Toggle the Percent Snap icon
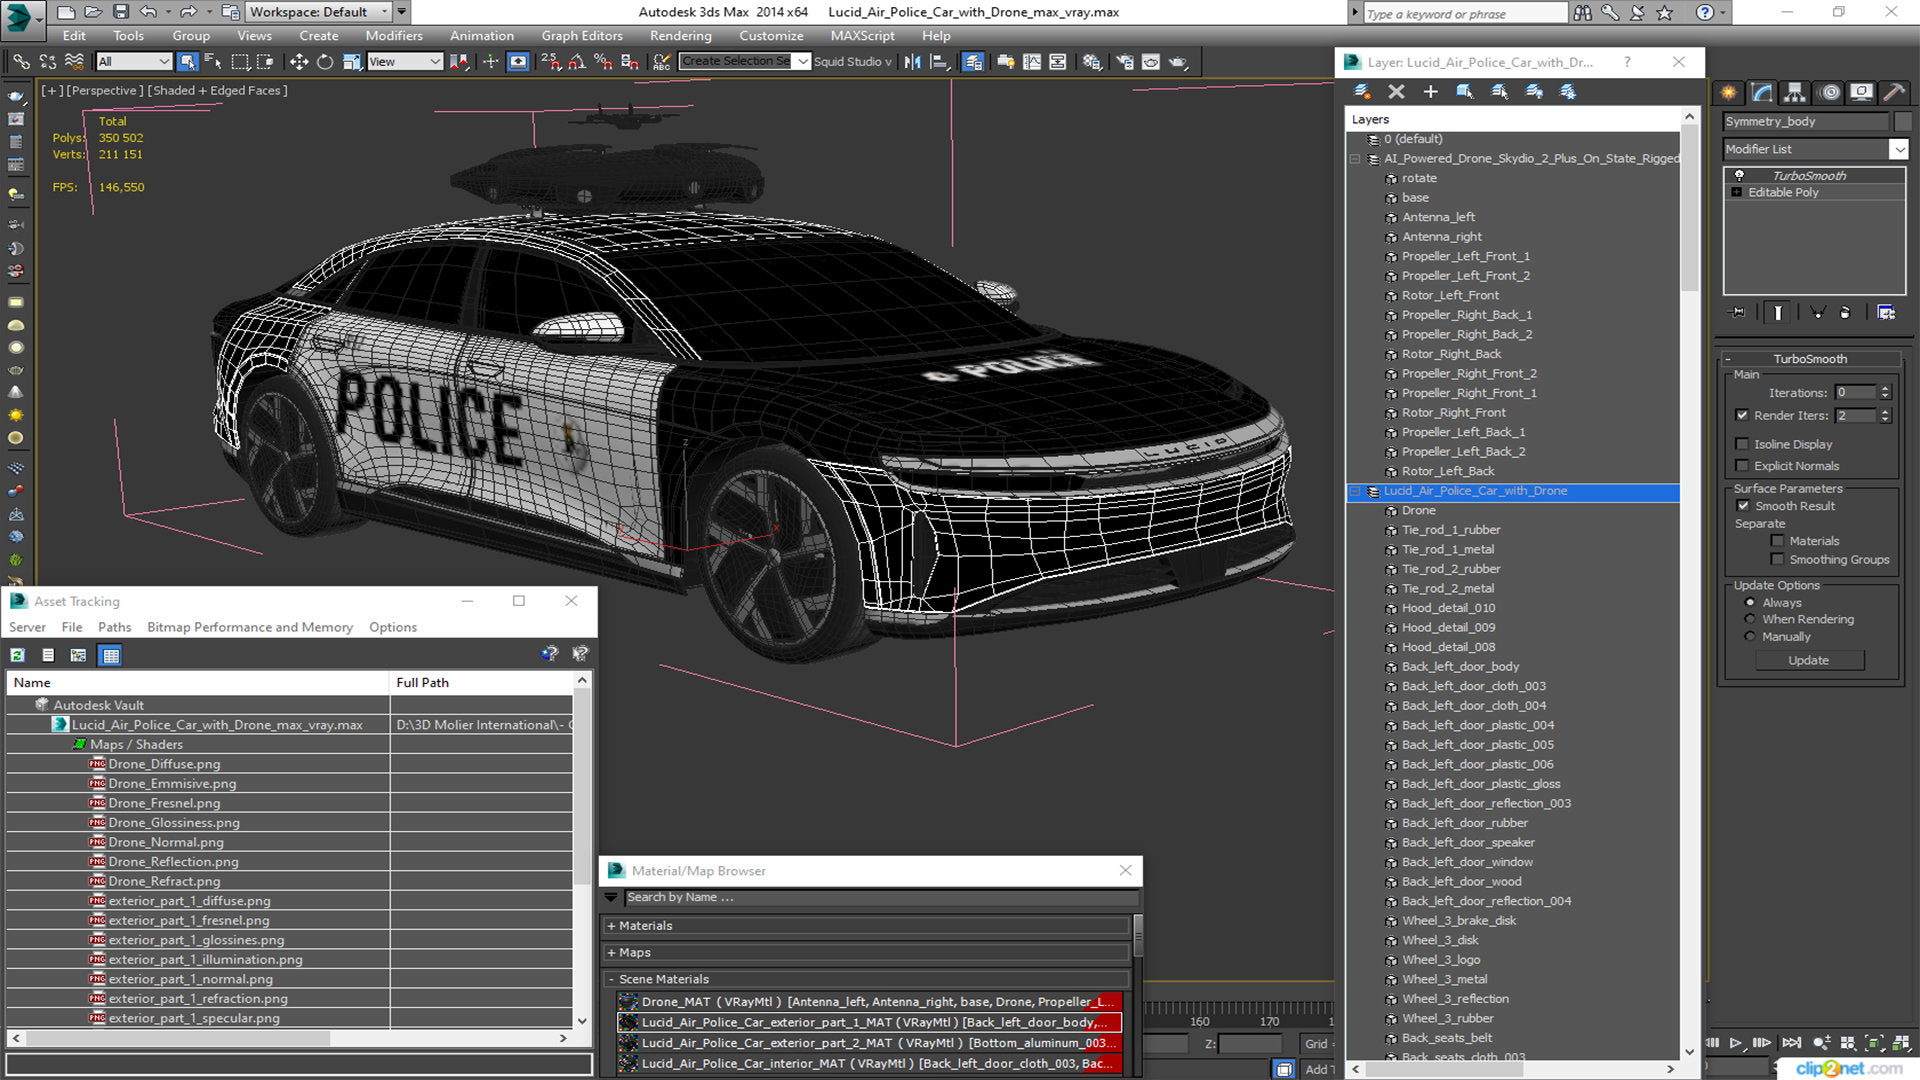This screenshot has width=1920, height=1080. click(x=603, y=62)
